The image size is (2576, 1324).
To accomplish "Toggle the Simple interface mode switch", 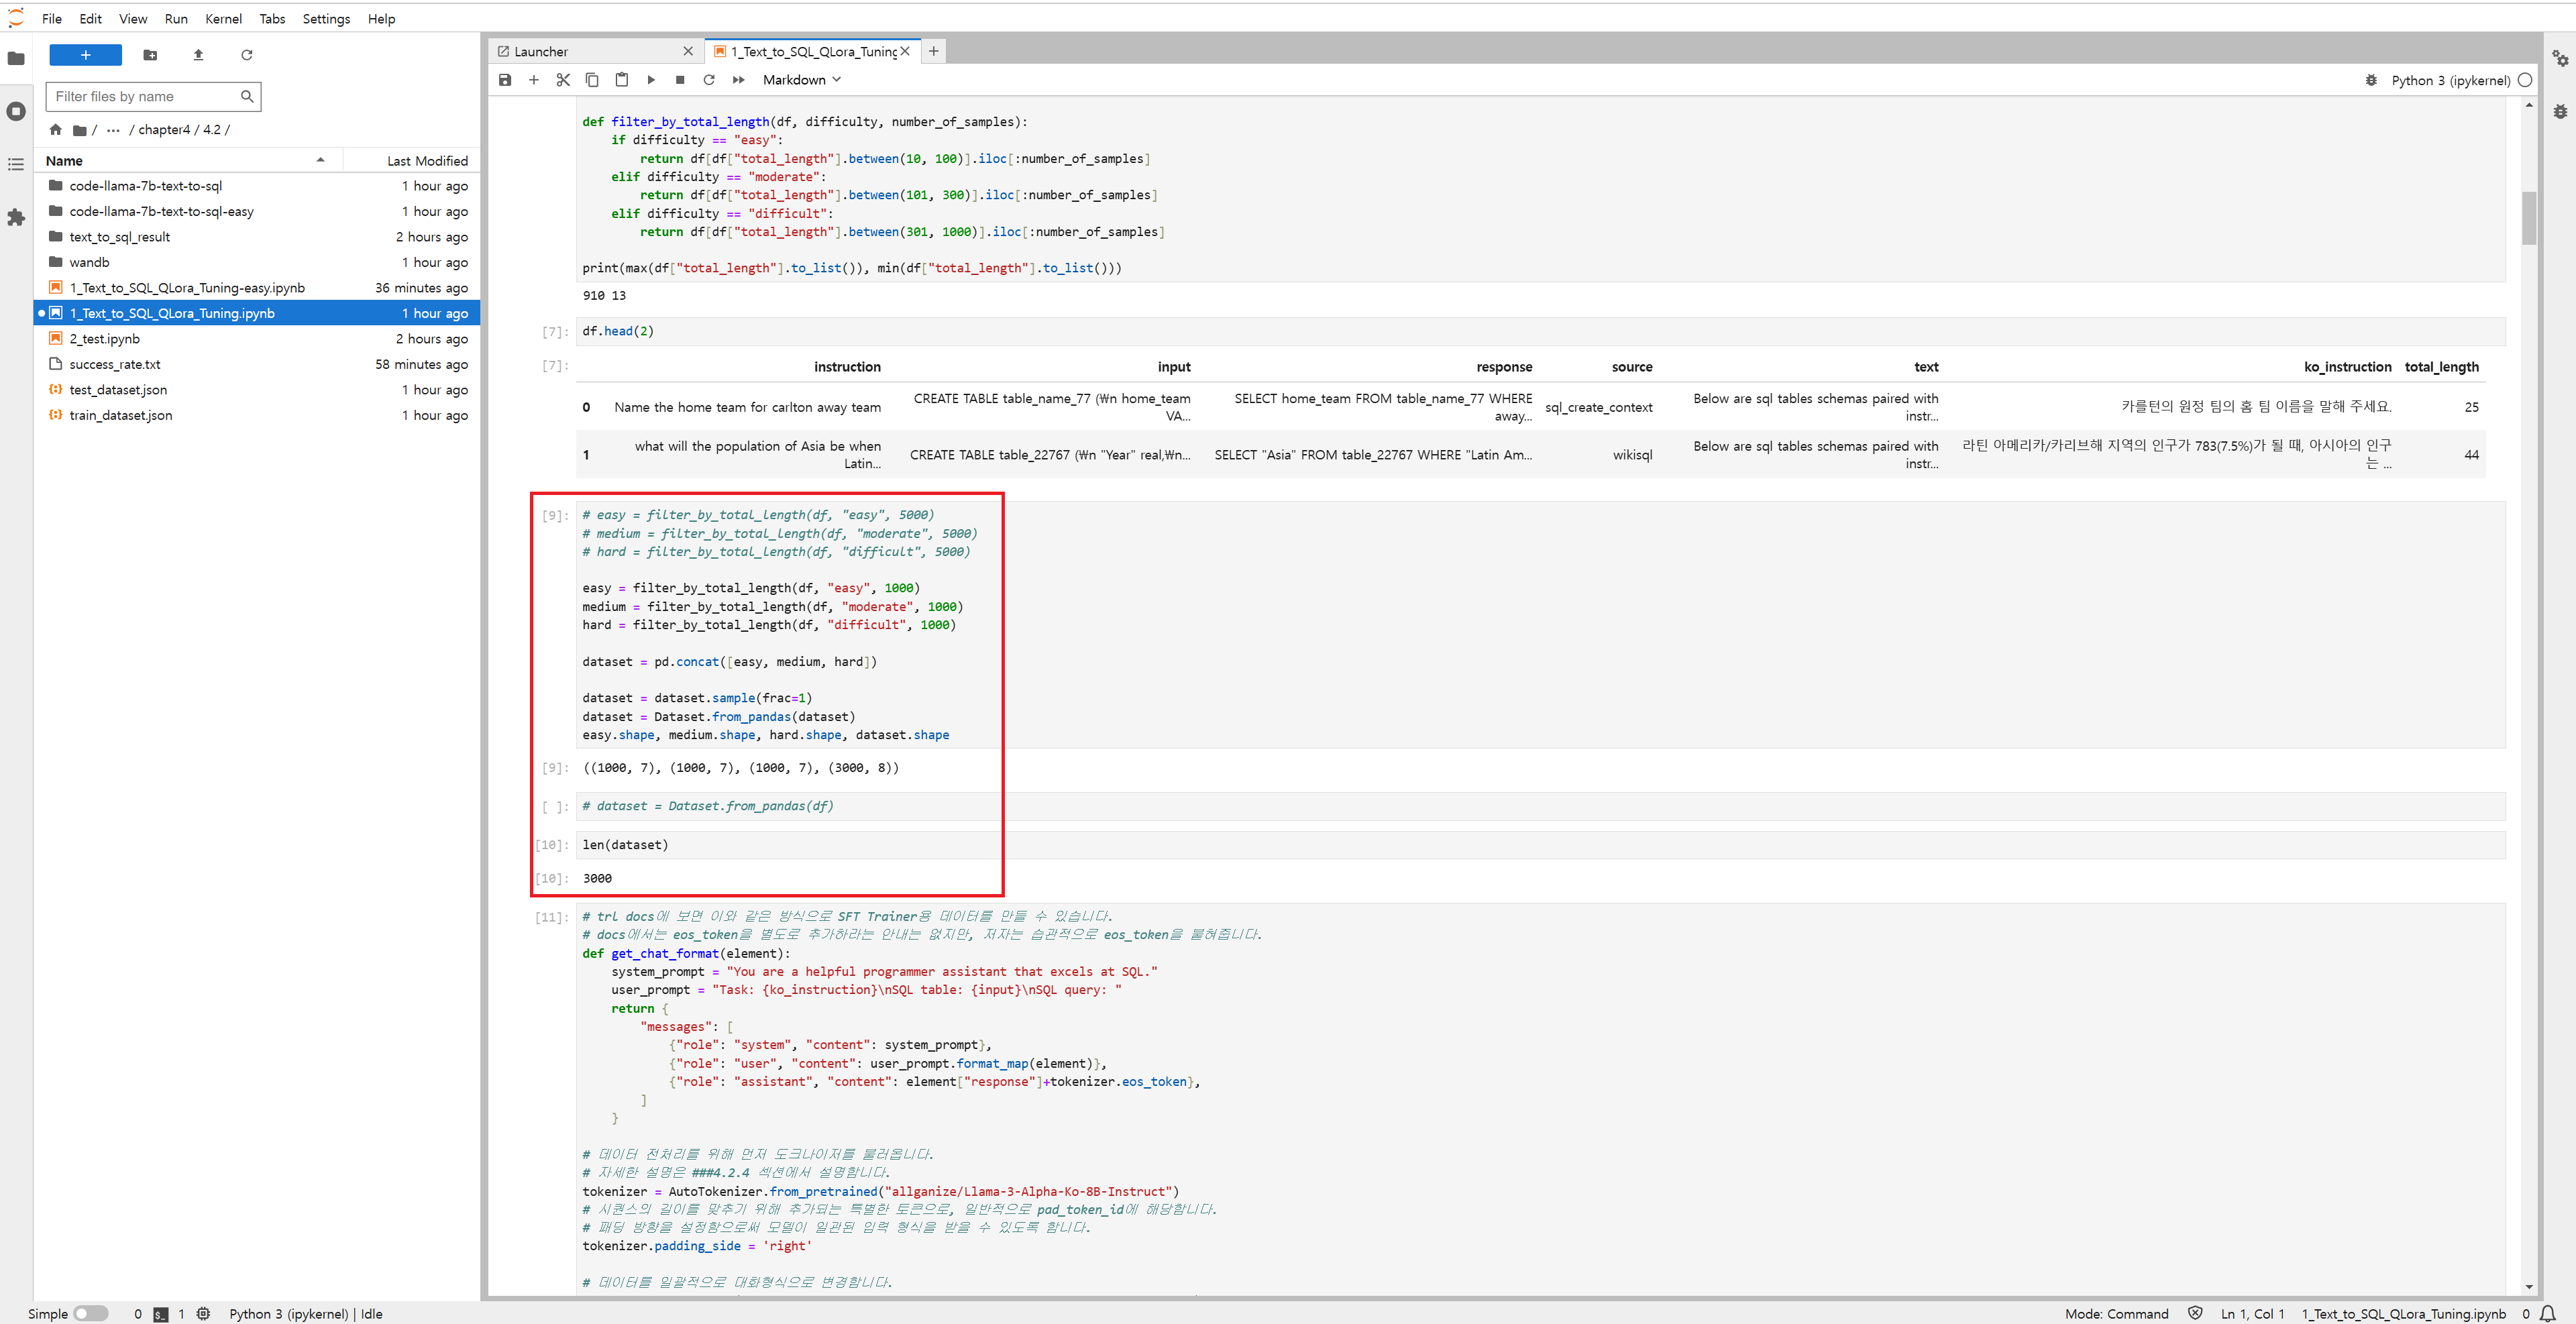I will pyautogui.click(x=90, y=1314).
